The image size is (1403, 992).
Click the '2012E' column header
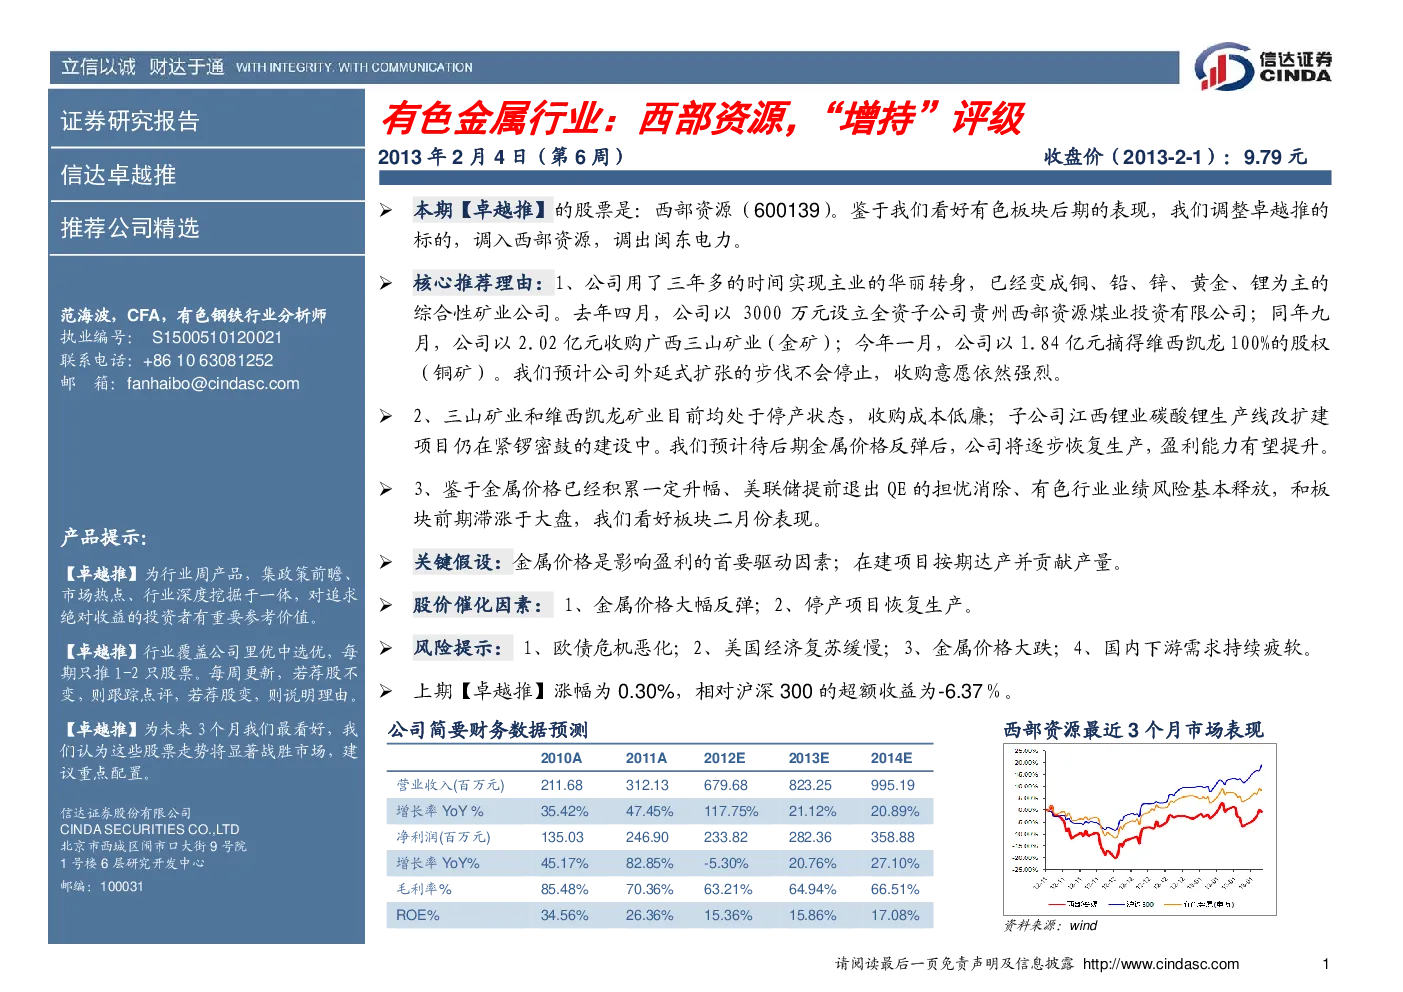pyautogui.click(x=724, y=758)
